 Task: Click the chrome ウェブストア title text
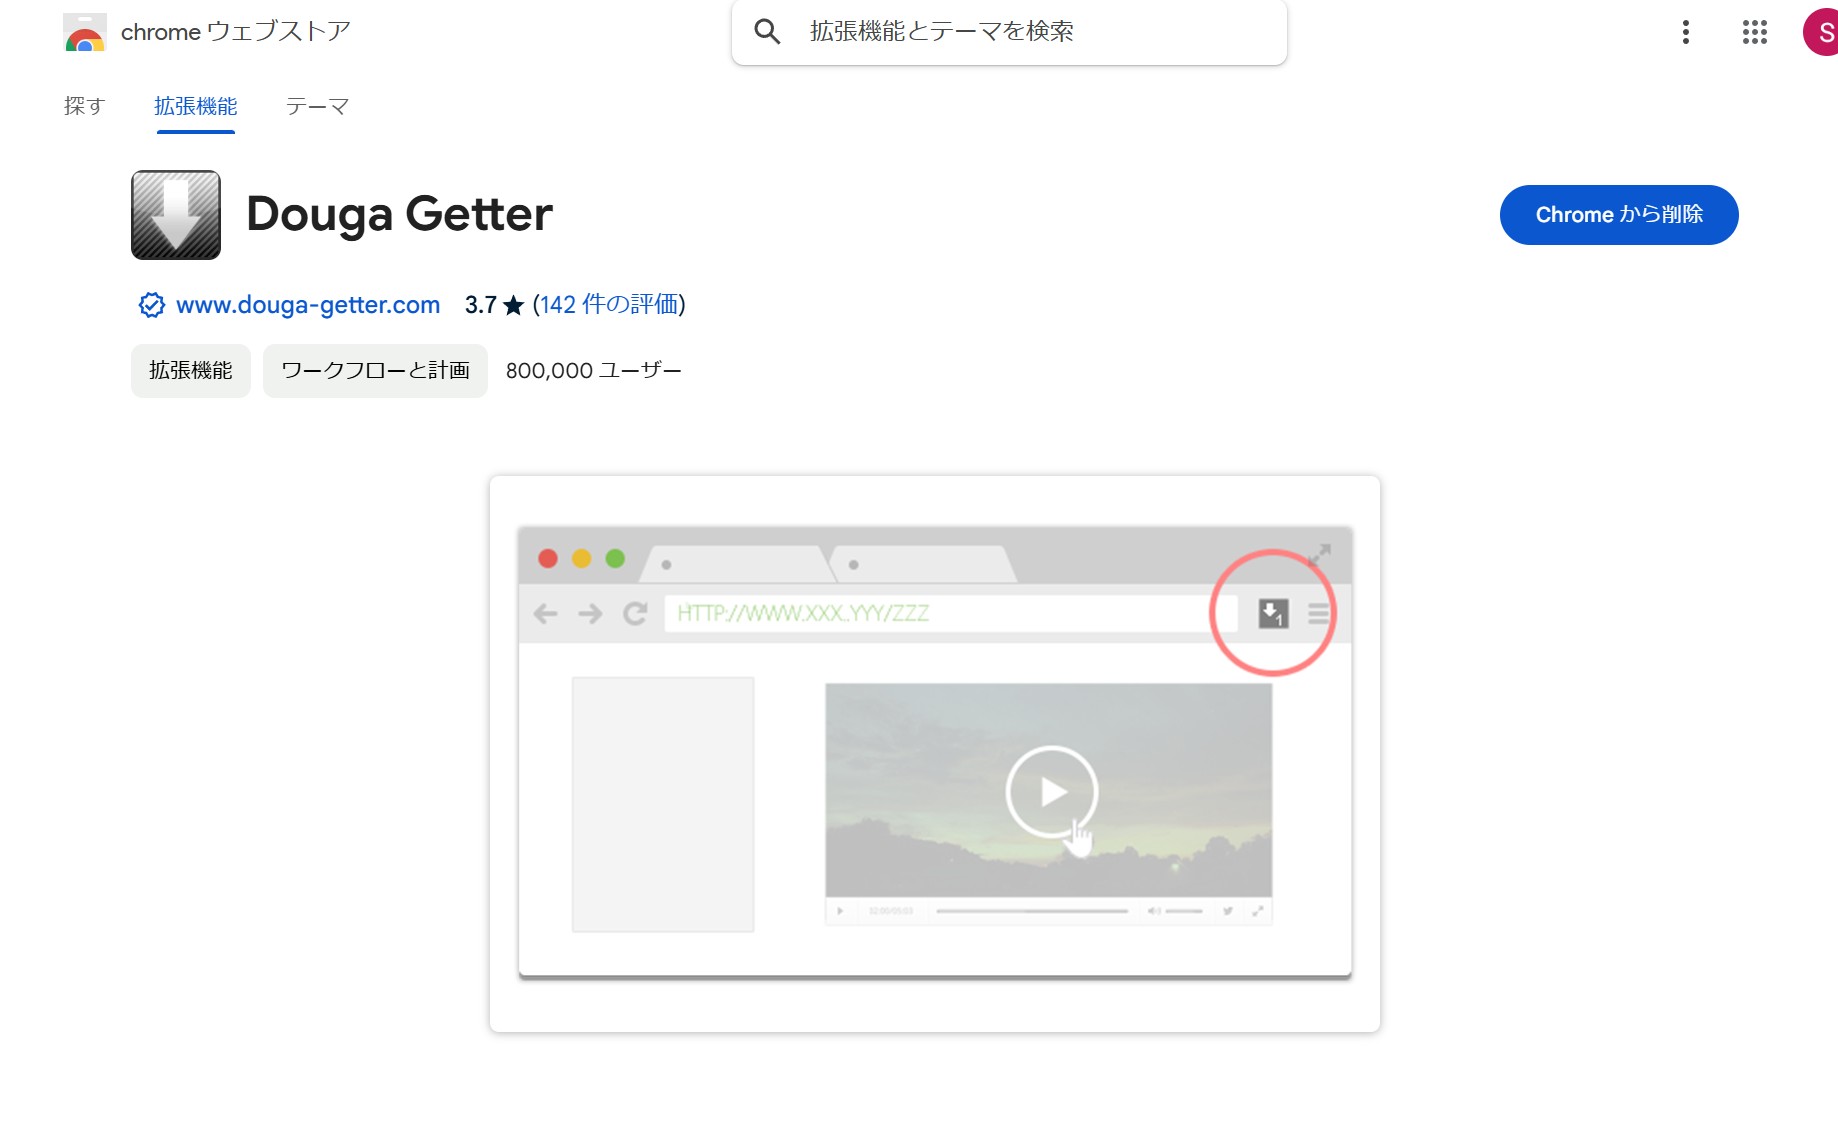(236, 32)
